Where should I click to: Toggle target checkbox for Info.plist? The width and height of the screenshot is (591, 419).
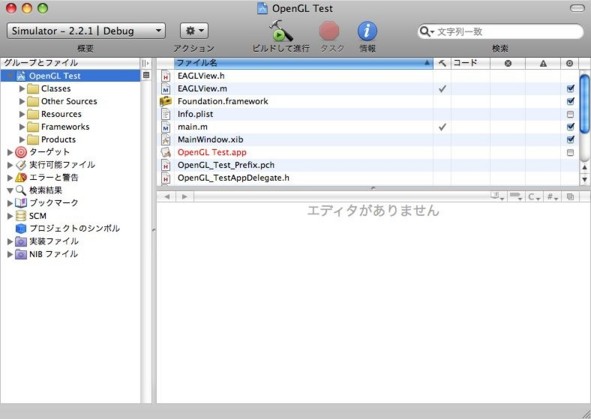570,114
